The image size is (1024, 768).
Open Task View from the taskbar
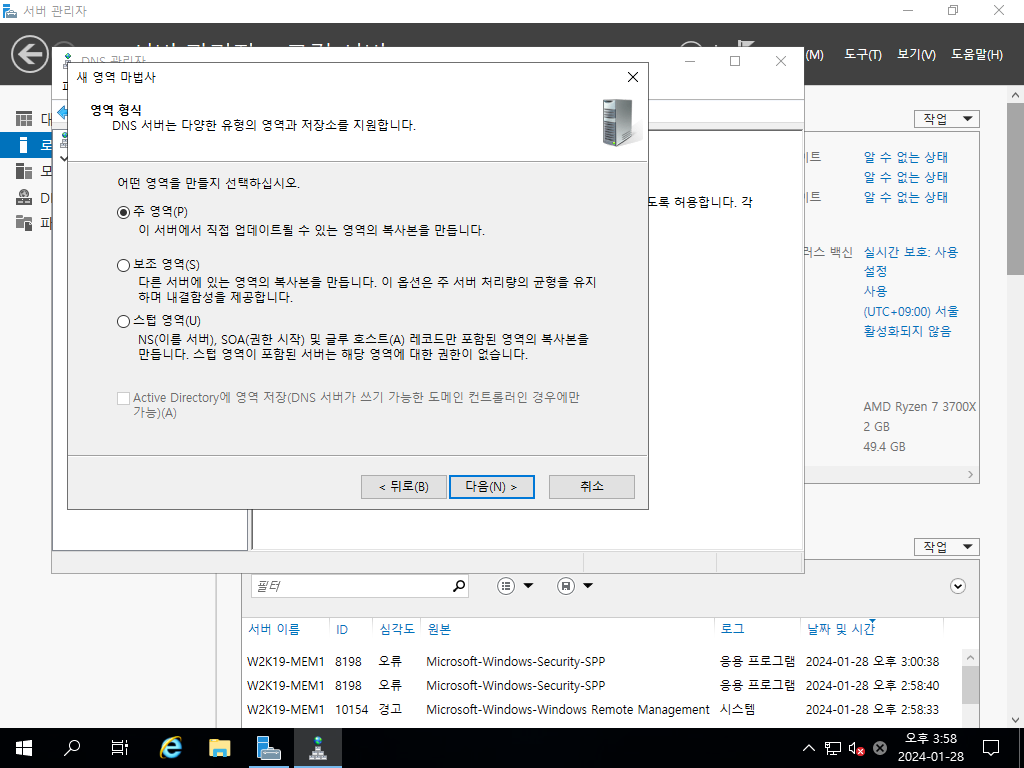pos(120,748)
